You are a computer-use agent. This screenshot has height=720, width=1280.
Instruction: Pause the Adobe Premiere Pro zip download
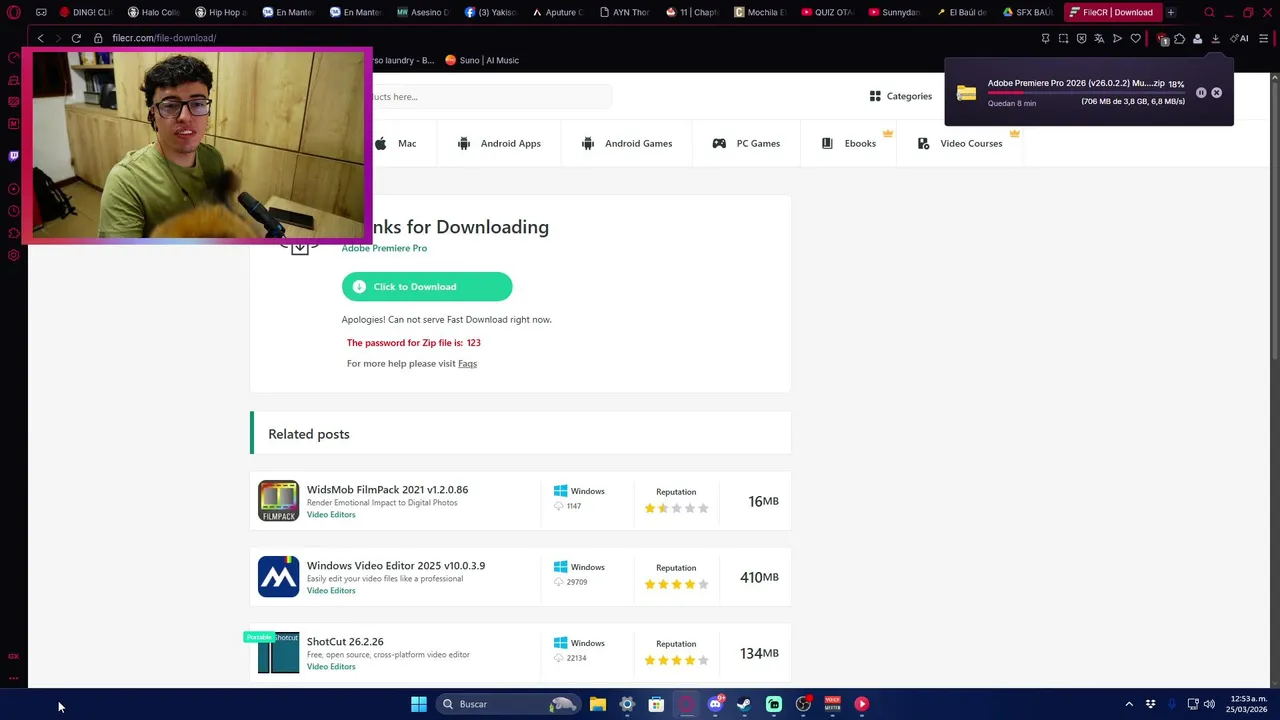(1201, 92)
